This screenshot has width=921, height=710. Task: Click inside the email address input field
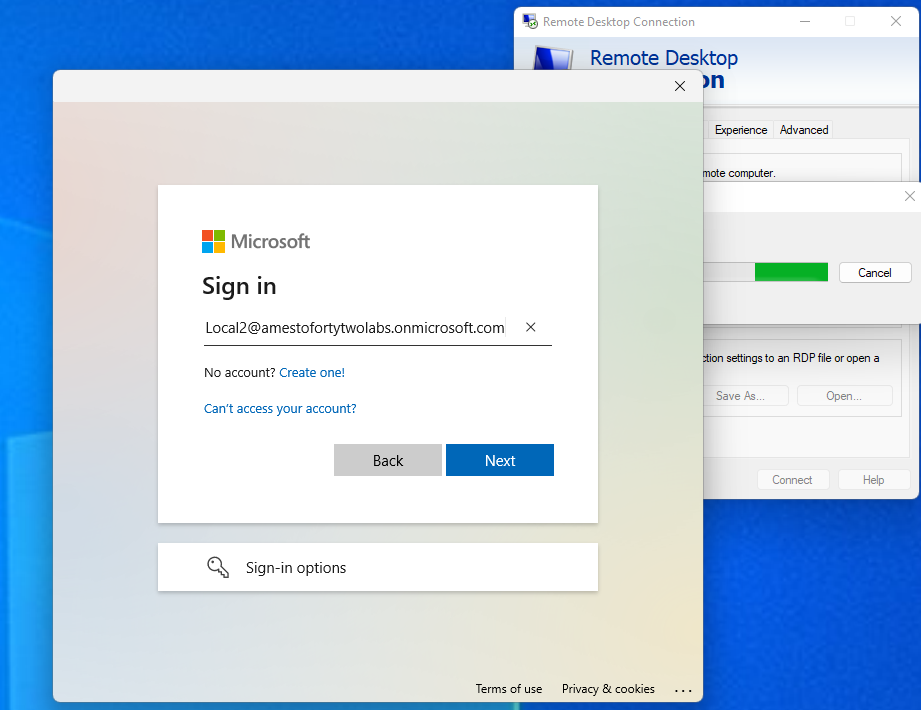(x=355, y=327)
